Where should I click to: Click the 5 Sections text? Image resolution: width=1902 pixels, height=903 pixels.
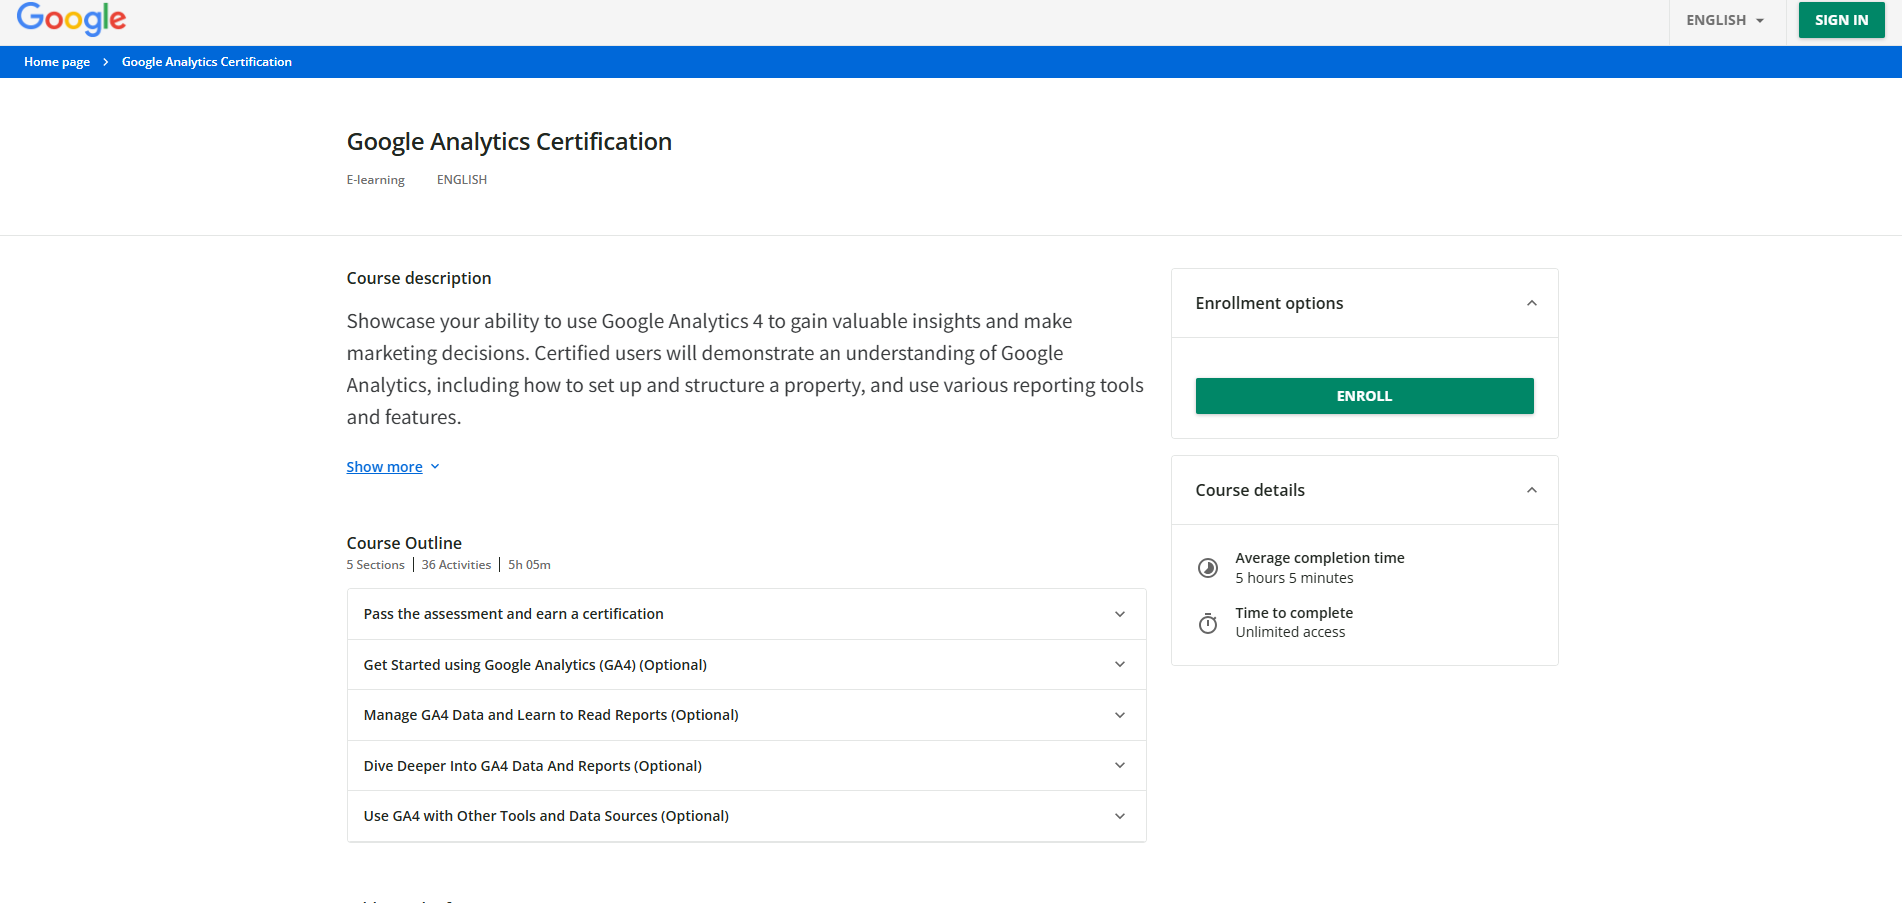[x=376, y=565]
